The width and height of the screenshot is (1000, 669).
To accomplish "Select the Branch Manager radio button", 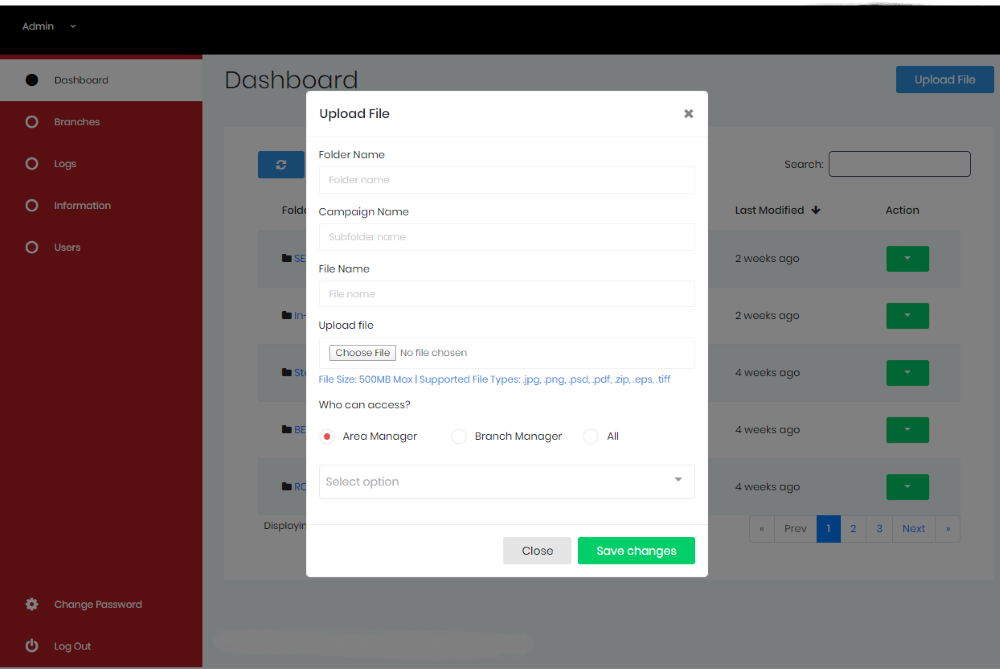I will coord(459,437).
